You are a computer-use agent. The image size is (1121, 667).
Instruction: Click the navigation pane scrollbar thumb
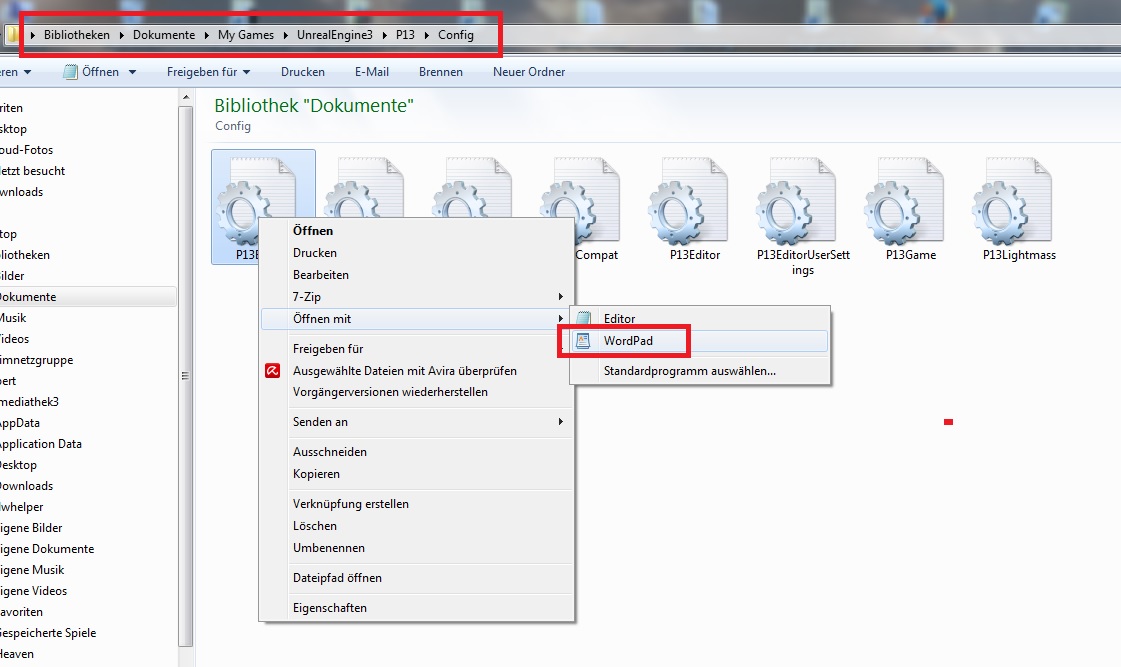(186, 376)
